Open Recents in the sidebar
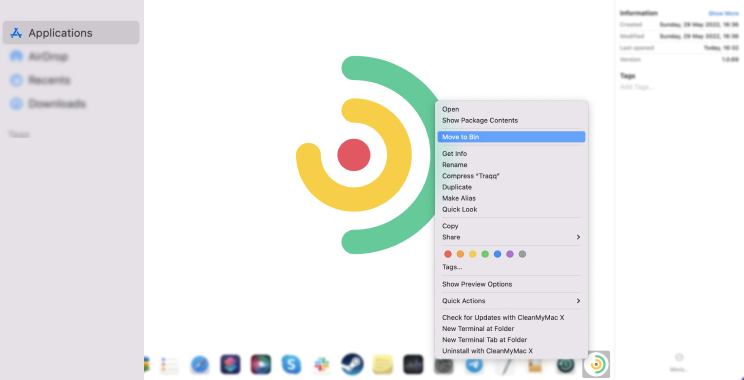This screenshot has width=744, height=380. point(71,80)
